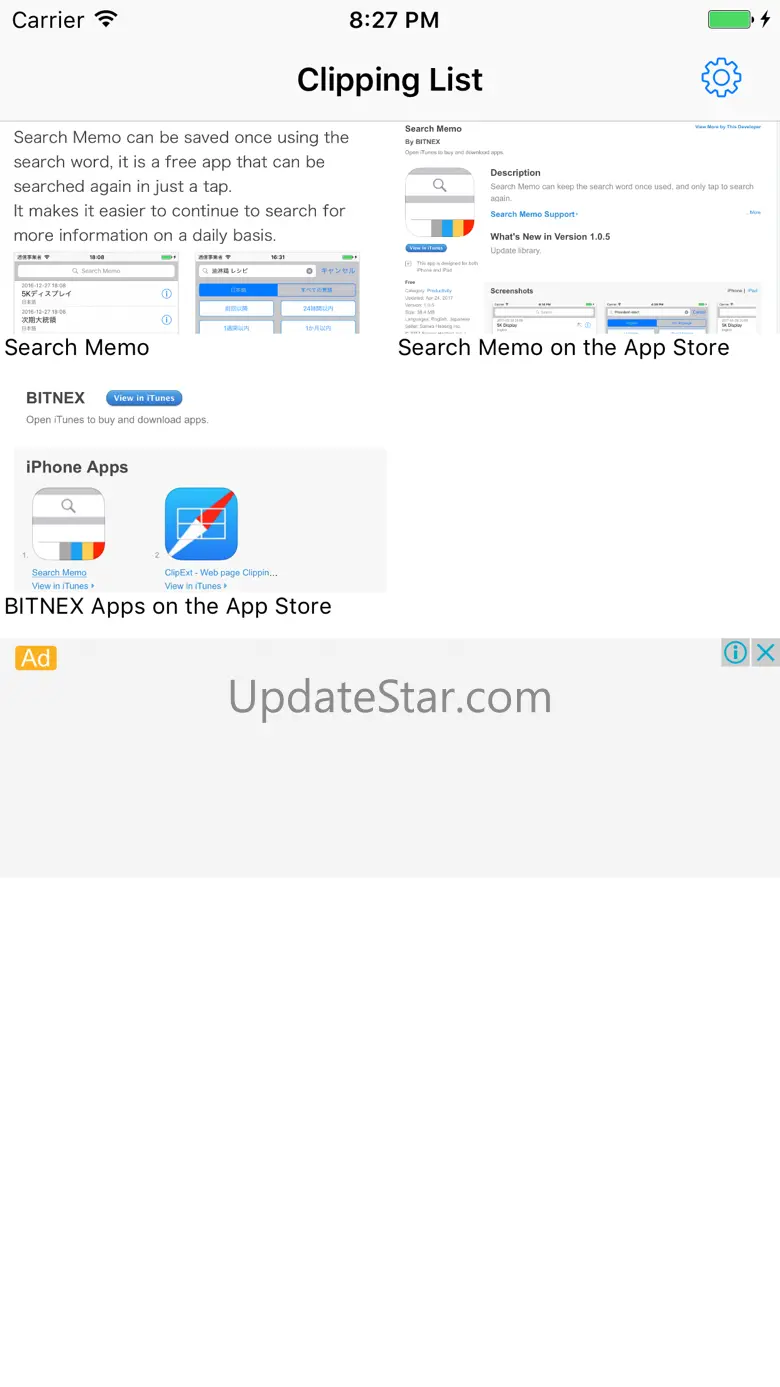Click the UpdateStar.com ad text
780x1387 pixels.
tap(390, 697)
